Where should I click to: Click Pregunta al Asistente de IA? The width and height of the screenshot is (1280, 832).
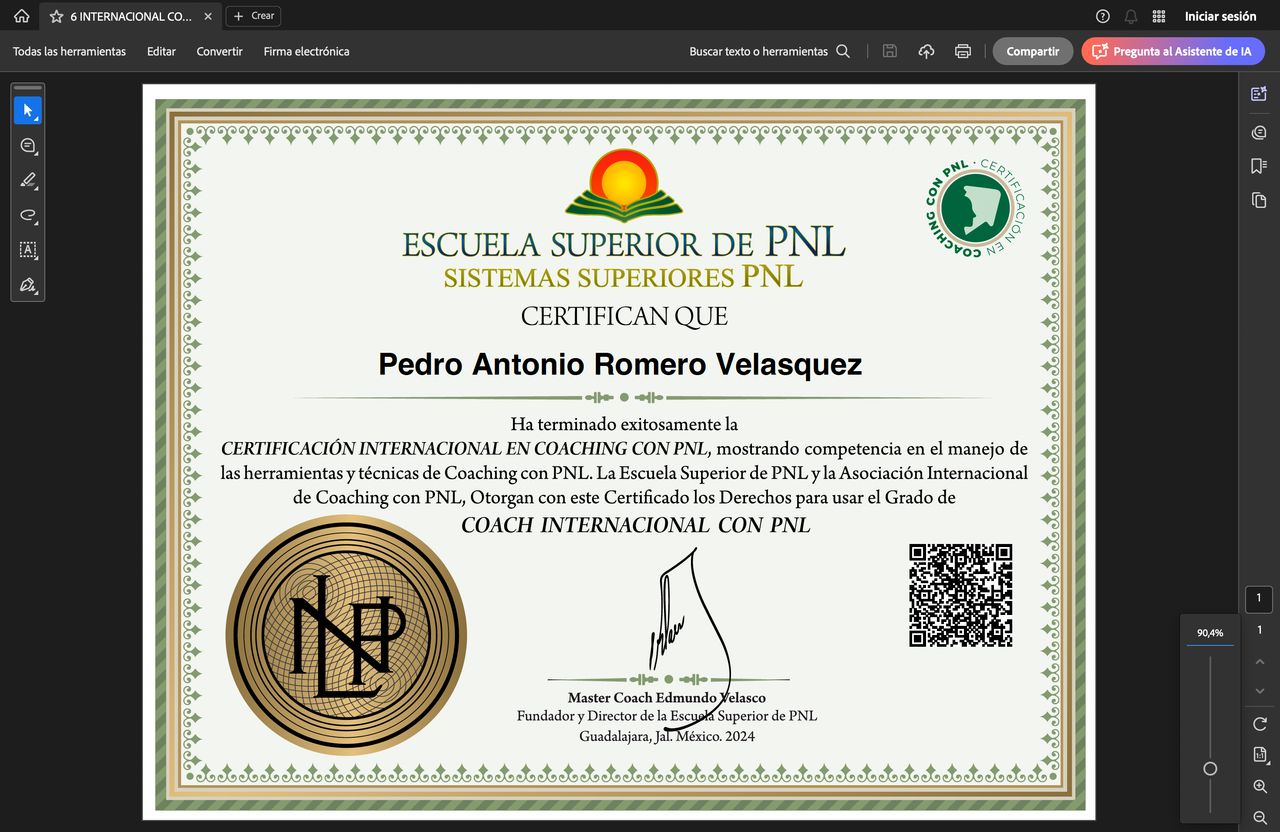[1172, 51]
